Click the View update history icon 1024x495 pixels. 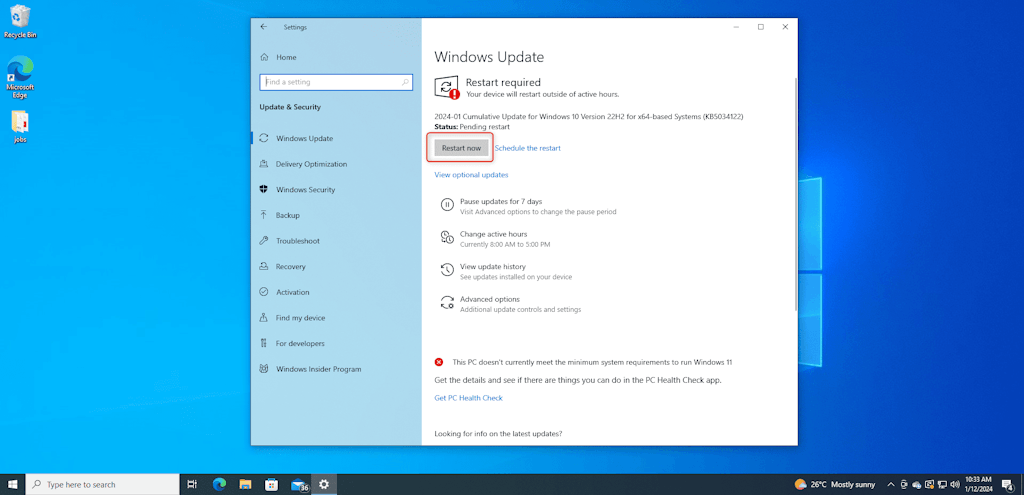click(447, 270)
